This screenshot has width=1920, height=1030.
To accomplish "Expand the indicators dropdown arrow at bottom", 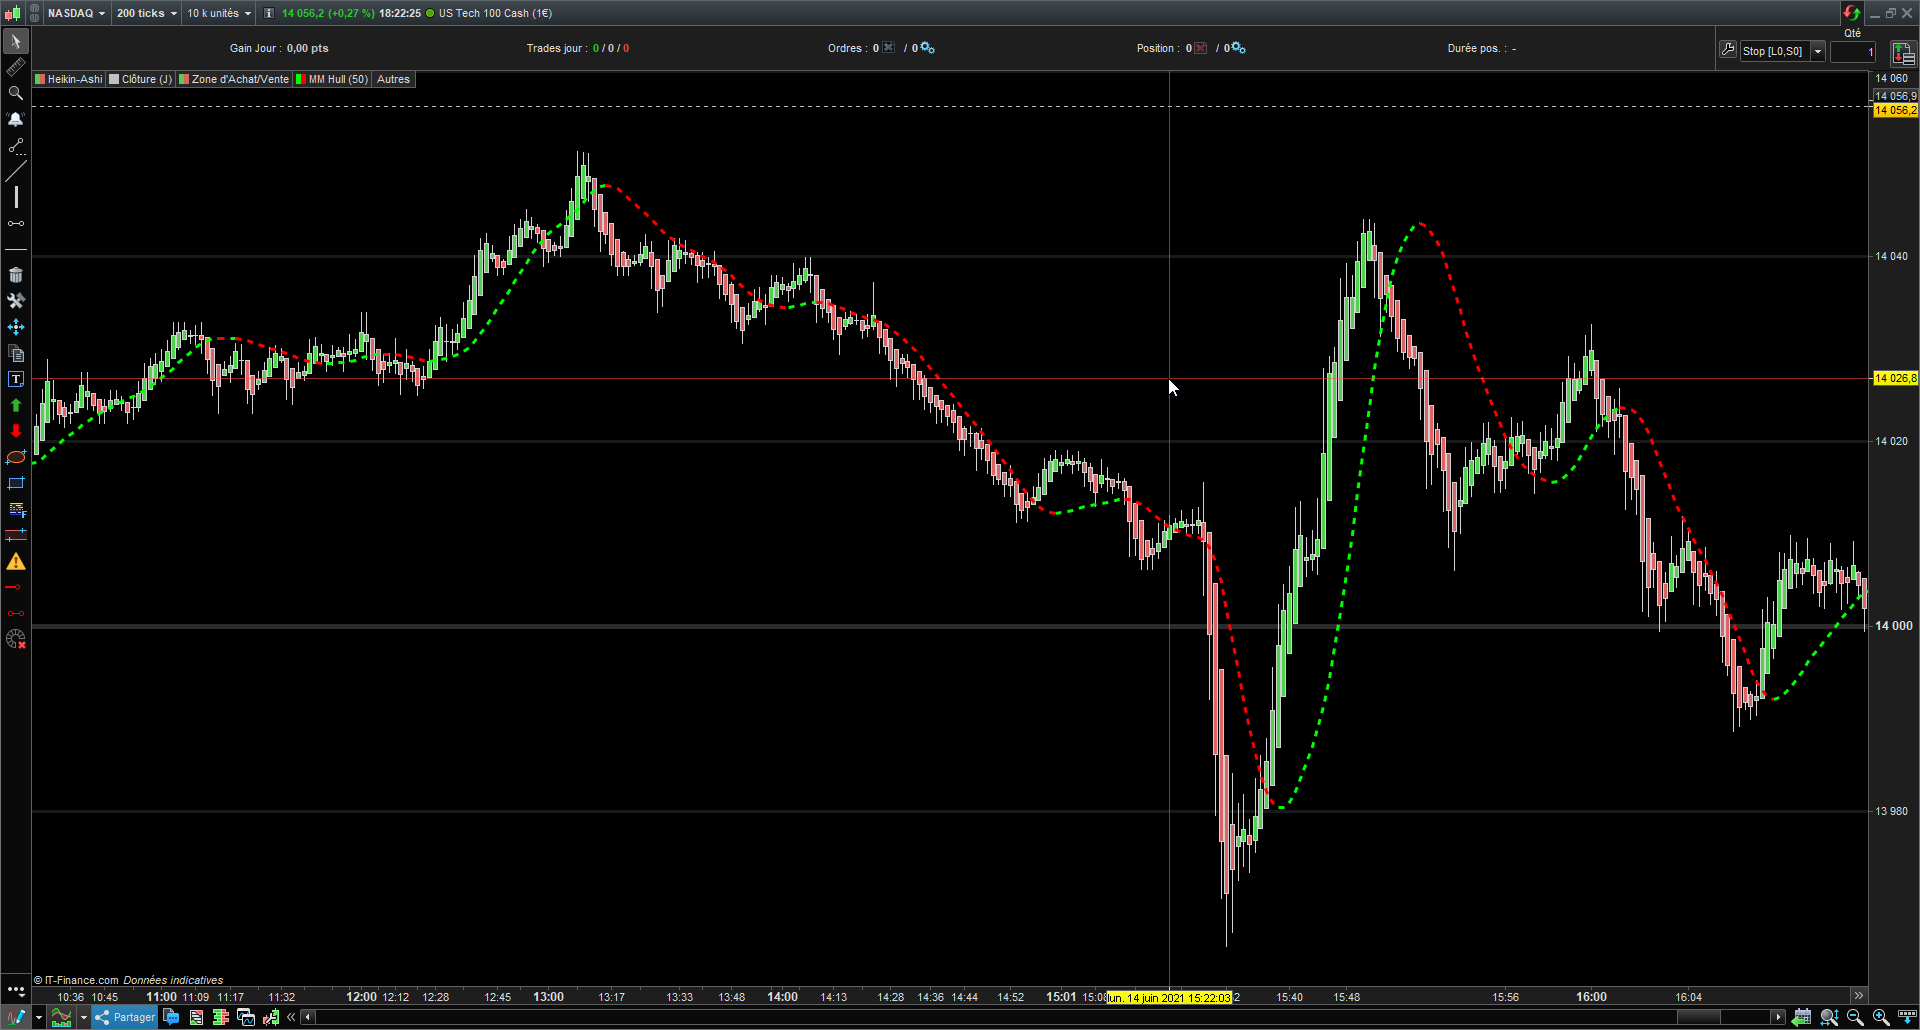I will pyautogui.click(x=84, y=1018).
